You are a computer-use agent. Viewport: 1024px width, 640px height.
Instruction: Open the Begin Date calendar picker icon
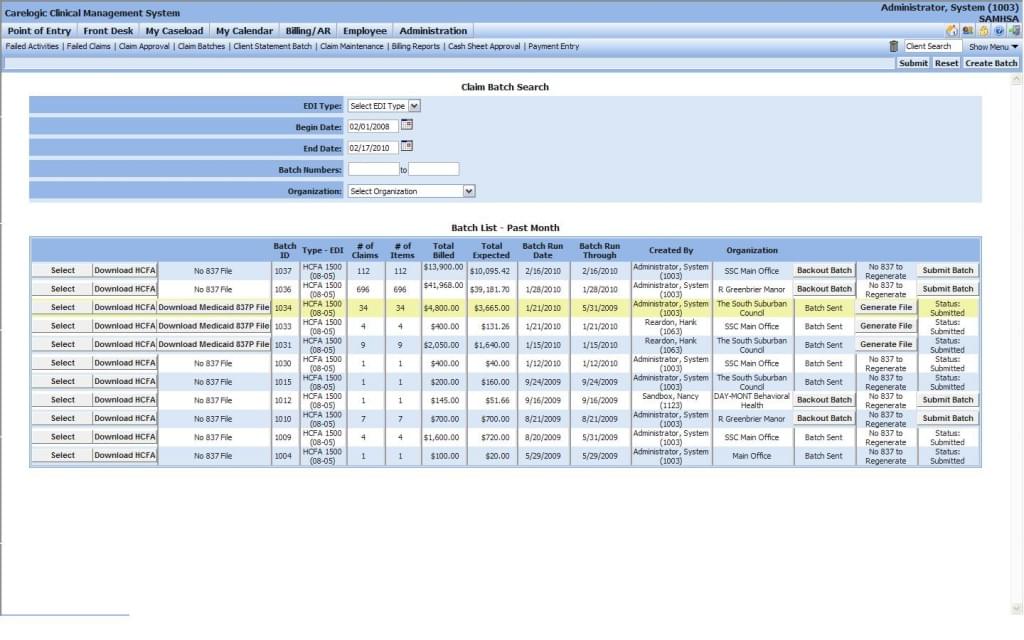tap(406, 125)
